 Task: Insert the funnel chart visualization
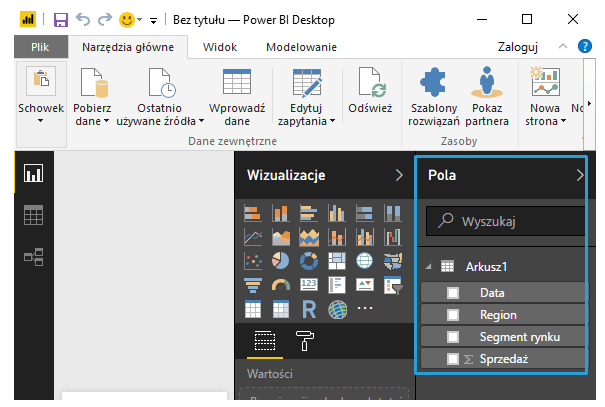tap(253, 285)
